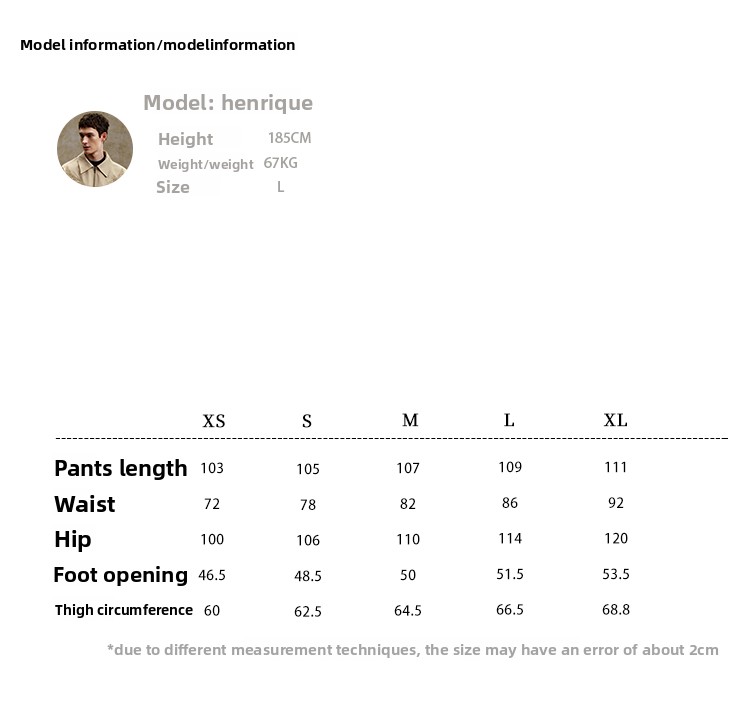Click the XL hip value 120
This screenshot has height=703, width=750.
[x=616, y=539]
